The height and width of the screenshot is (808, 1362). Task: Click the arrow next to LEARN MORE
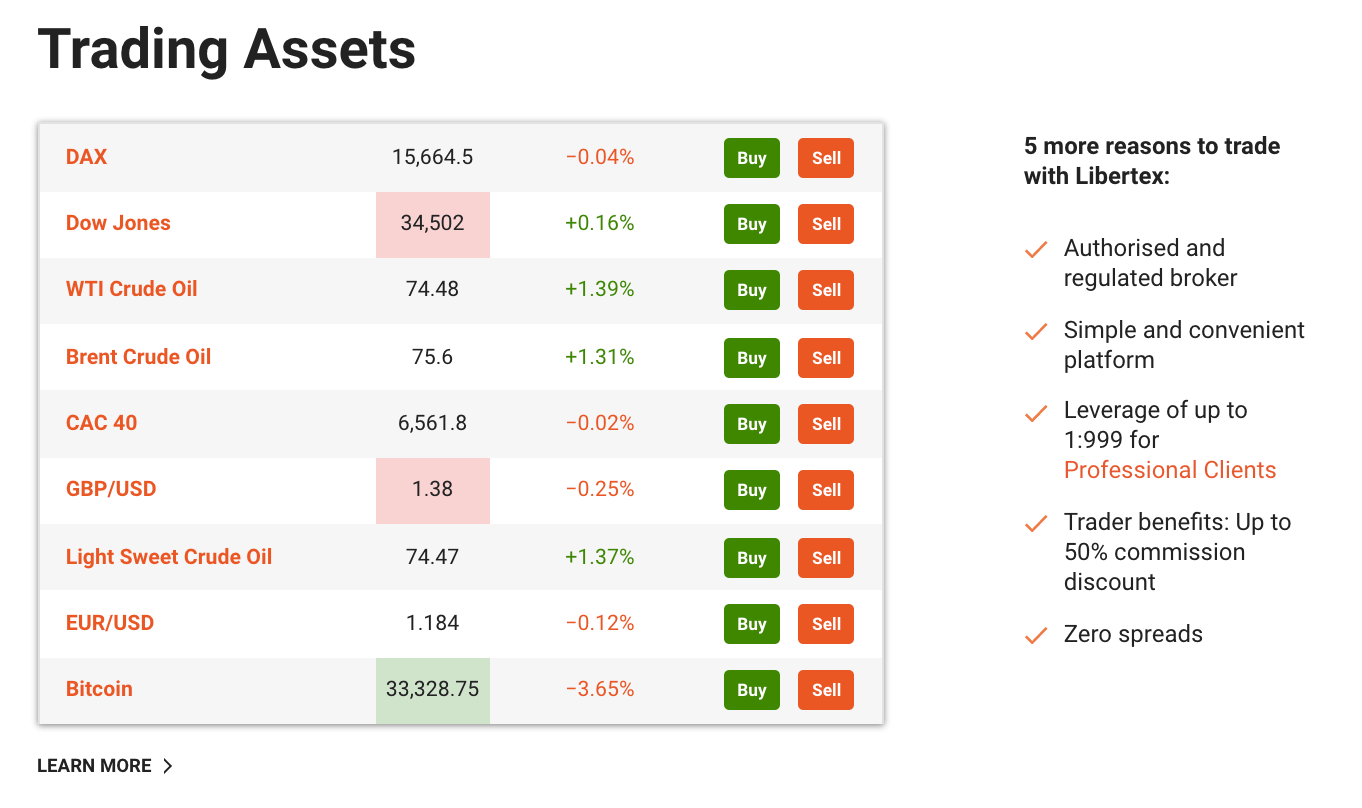point(169,765)
